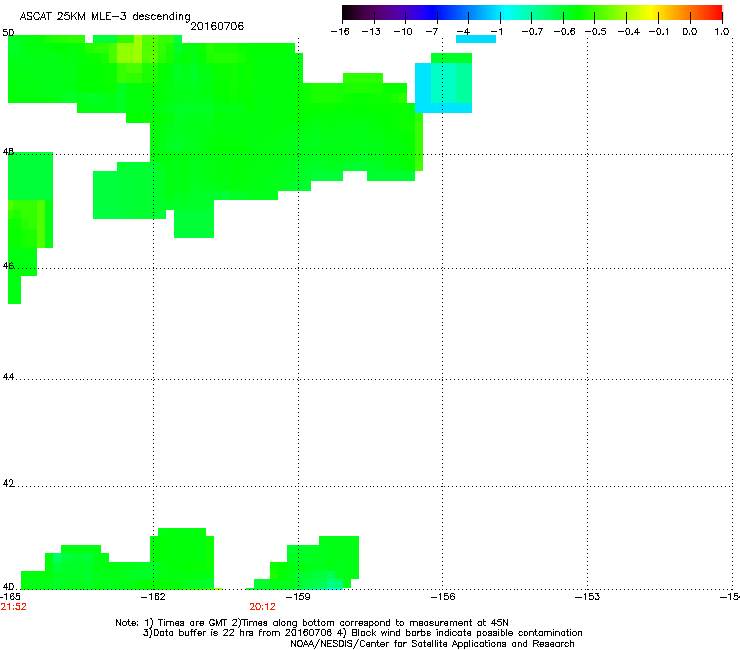
Task: Click the date label 20160706 at top
Action: (217, 26)
